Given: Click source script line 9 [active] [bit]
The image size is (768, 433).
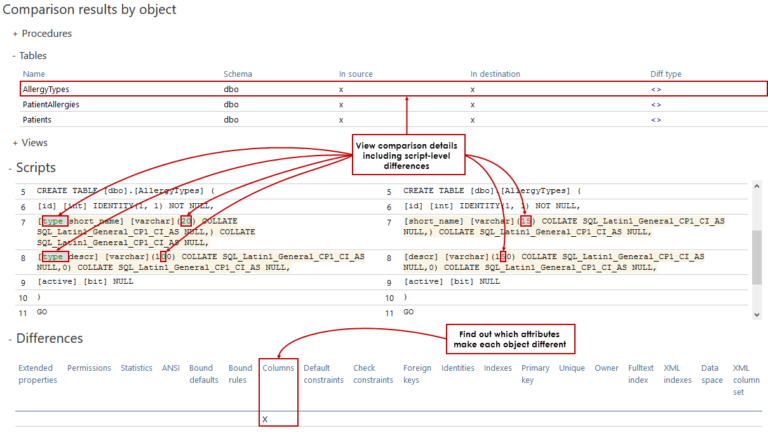Looking at the screenshot, I should (x=85, y=281).
